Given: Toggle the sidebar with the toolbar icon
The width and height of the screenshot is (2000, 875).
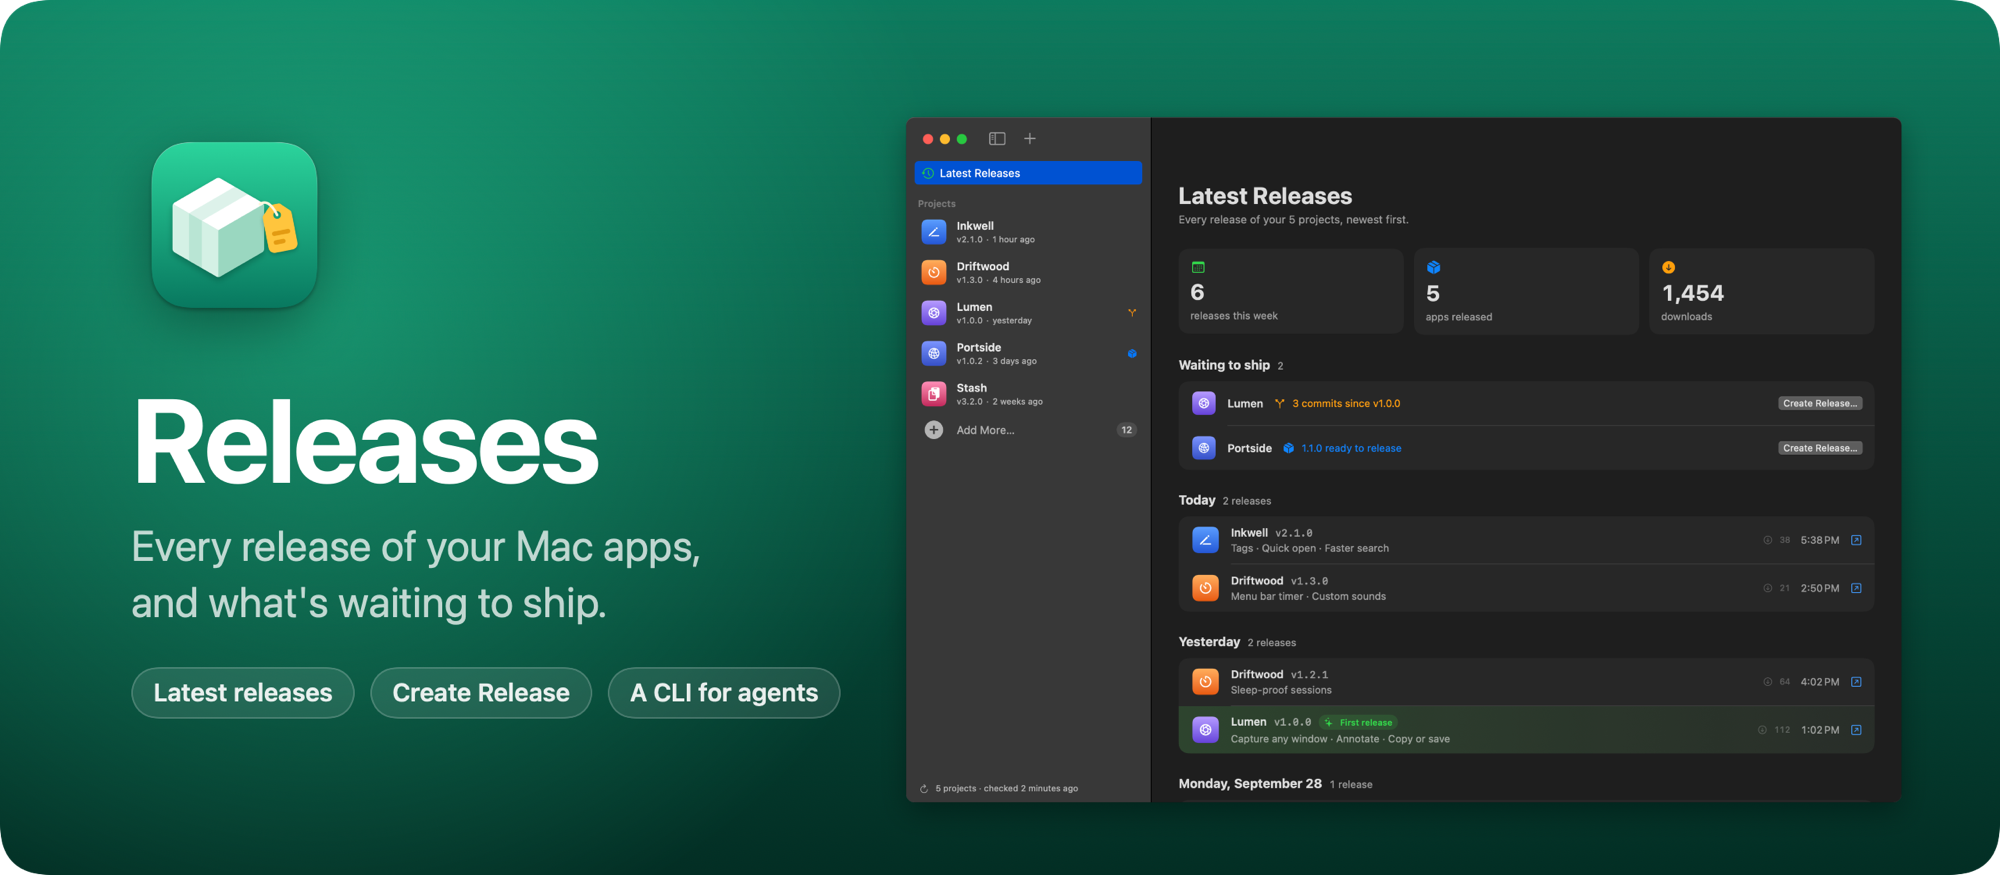Looking at the screenshot, I should coord(997,139).
